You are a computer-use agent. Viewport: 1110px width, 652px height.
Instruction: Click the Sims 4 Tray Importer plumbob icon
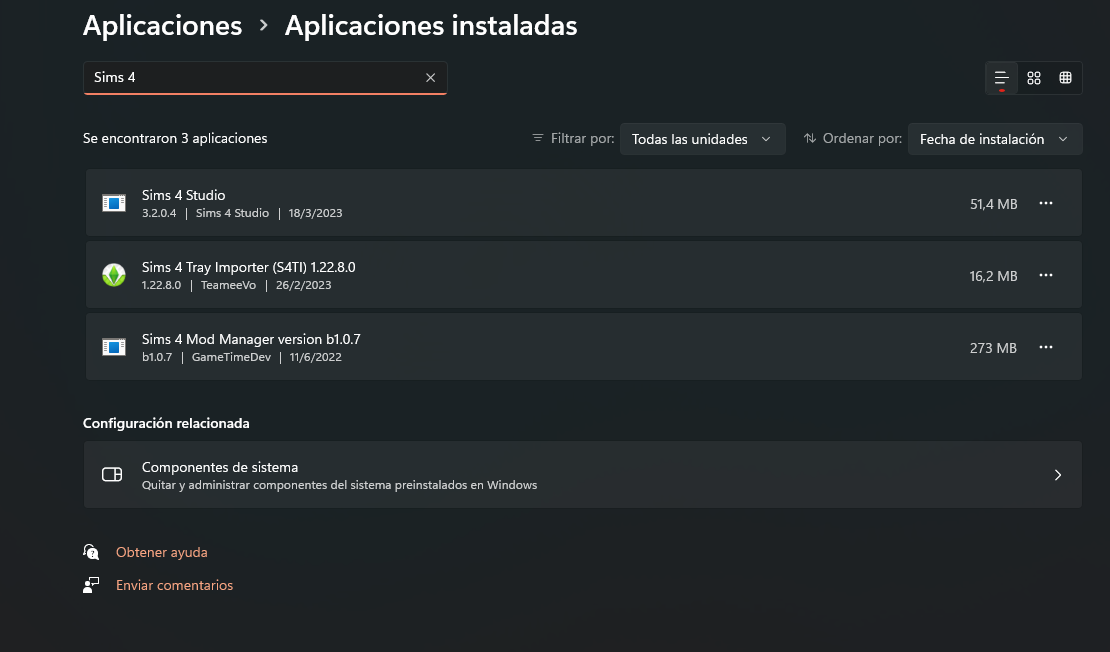[113, 275]
